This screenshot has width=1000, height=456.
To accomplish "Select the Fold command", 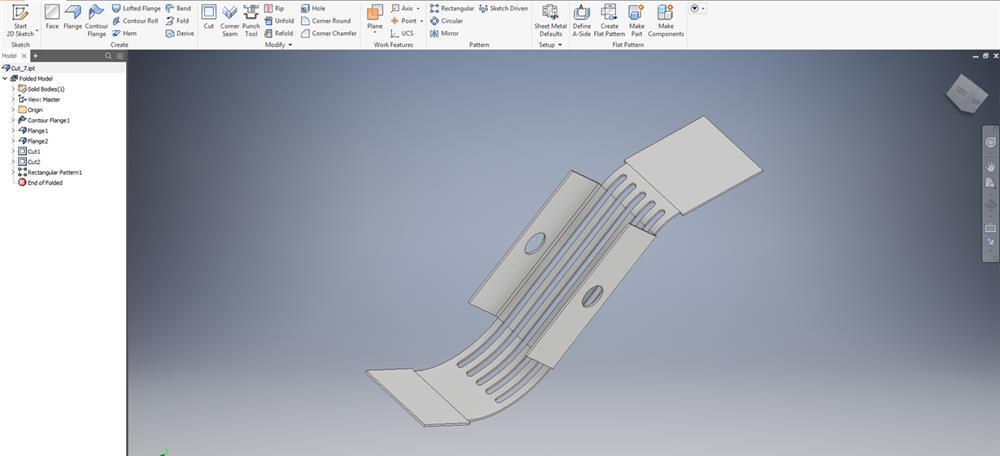I will pyautogui.click(x=177, y=20).
